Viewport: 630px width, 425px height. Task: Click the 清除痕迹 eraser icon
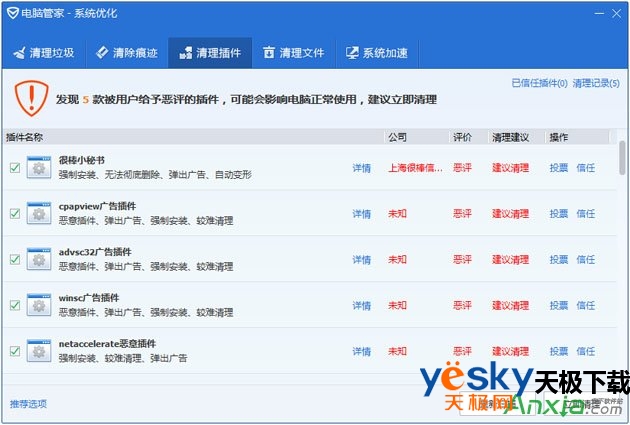[x=102, y=52]
